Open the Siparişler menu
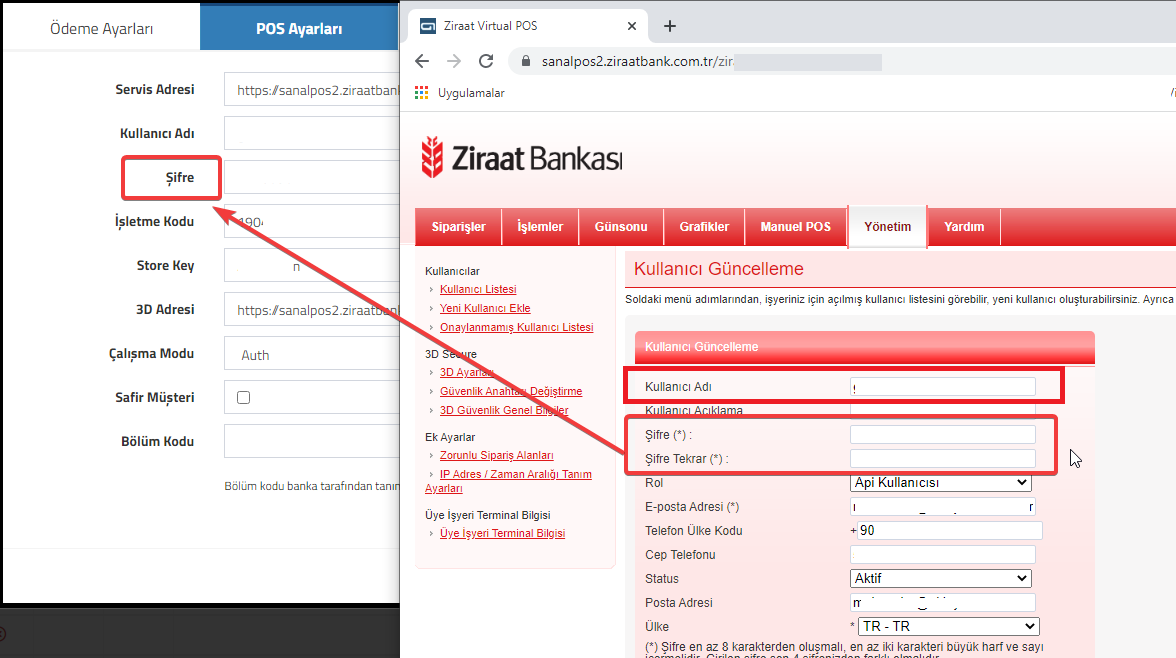The image size is (1176, 658). 458,227
